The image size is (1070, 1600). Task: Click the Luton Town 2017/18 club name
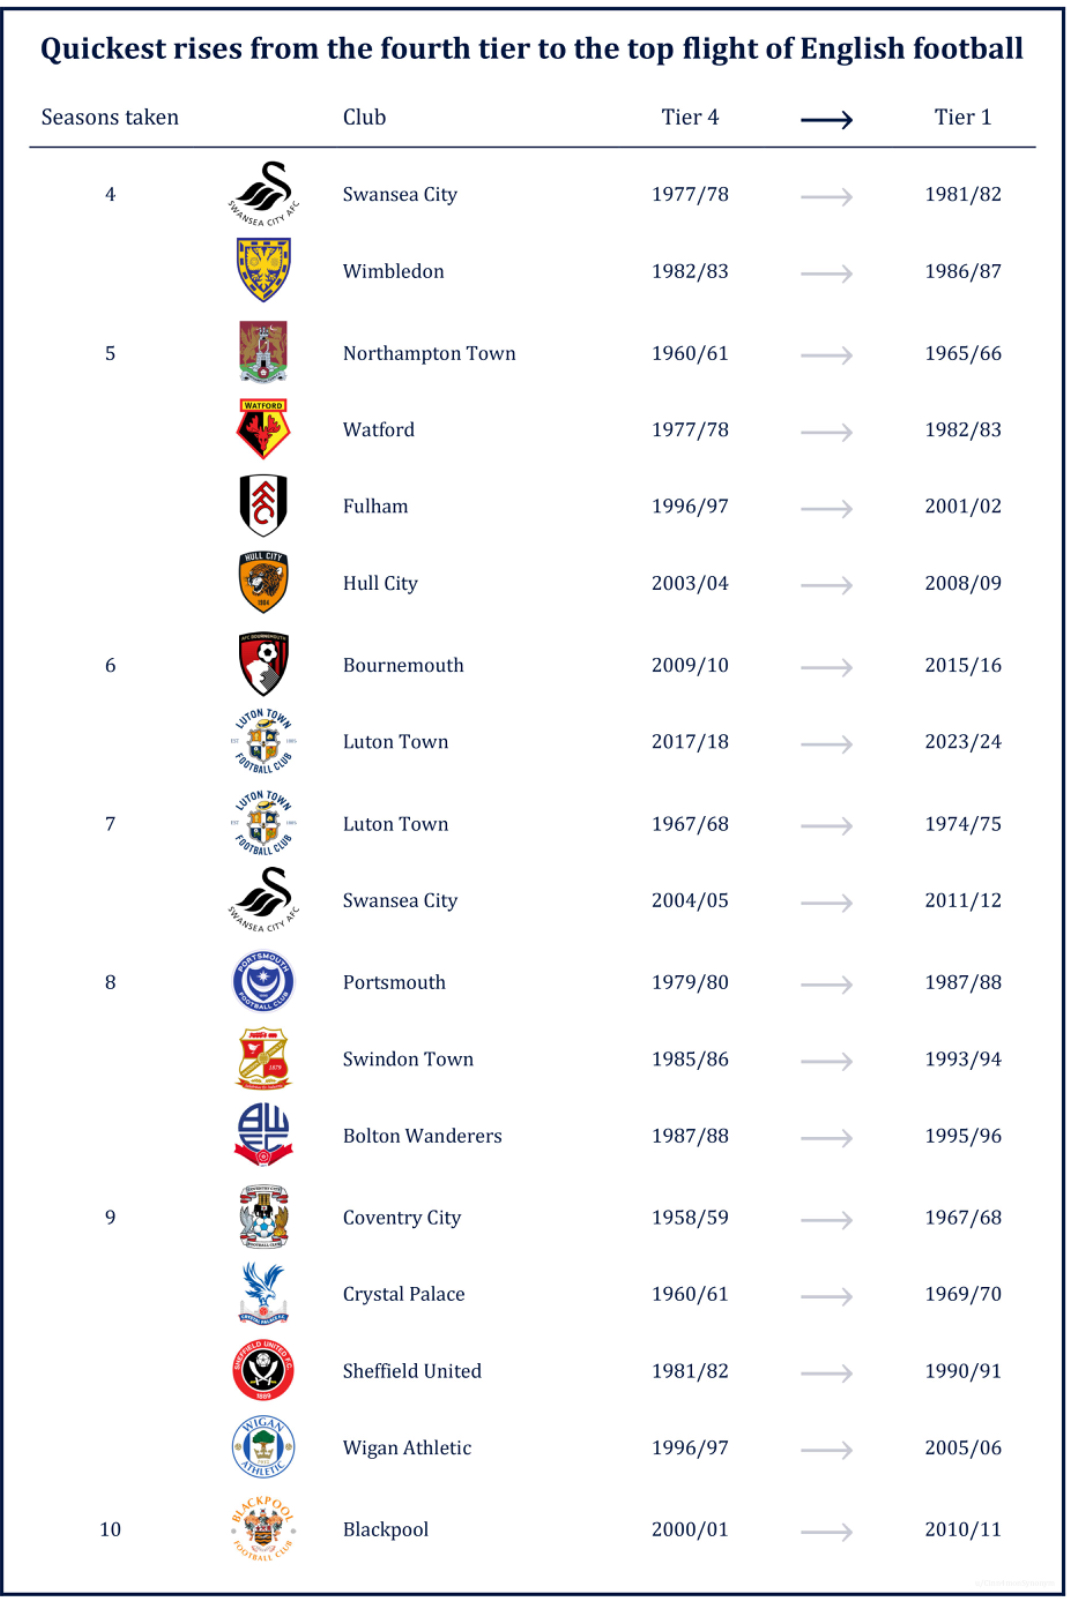pos(396,741)
